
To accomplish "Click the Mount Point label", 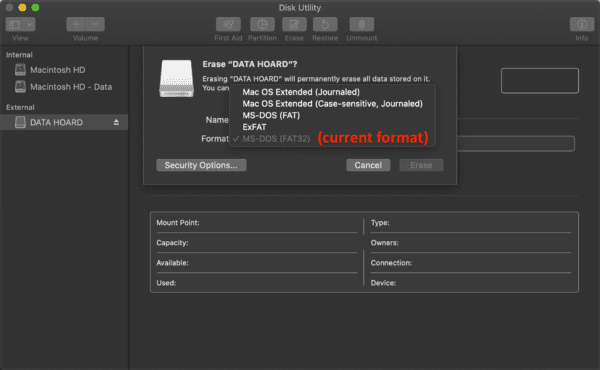I will pos(178,223).
